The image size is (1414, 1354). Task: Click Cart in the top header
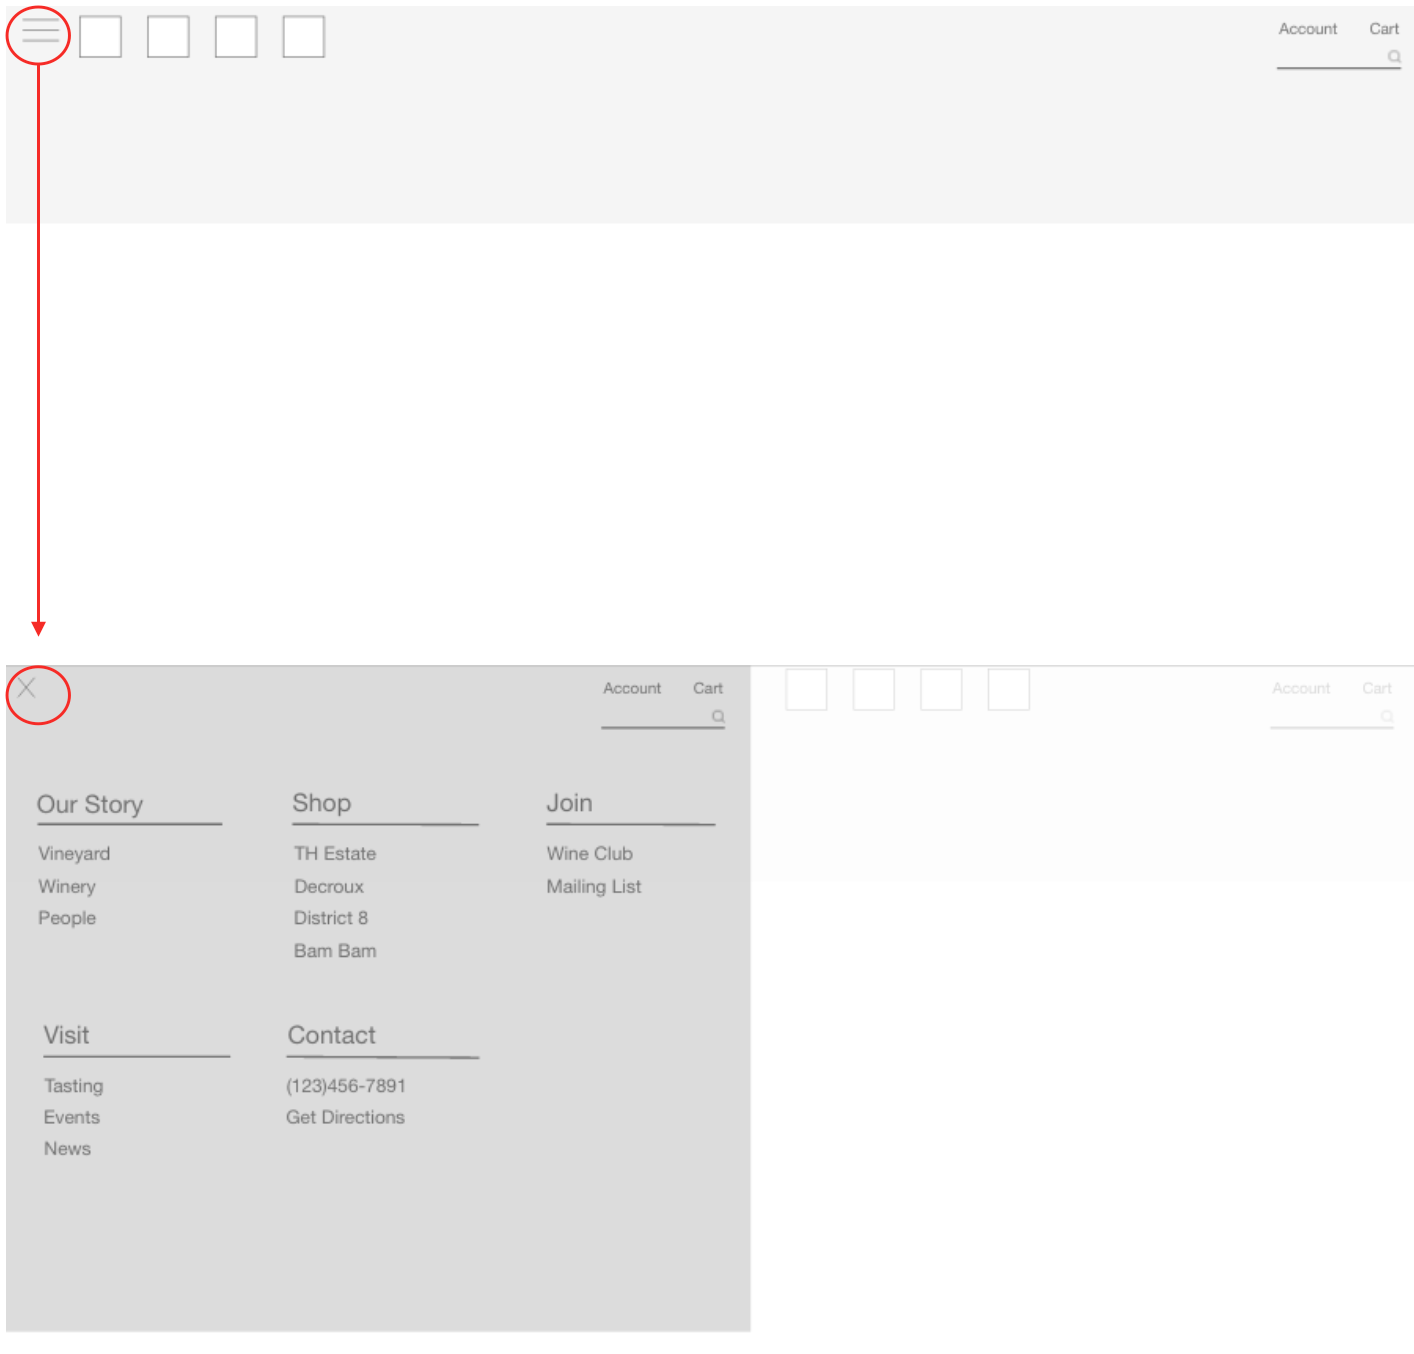tap(1384, 29)
